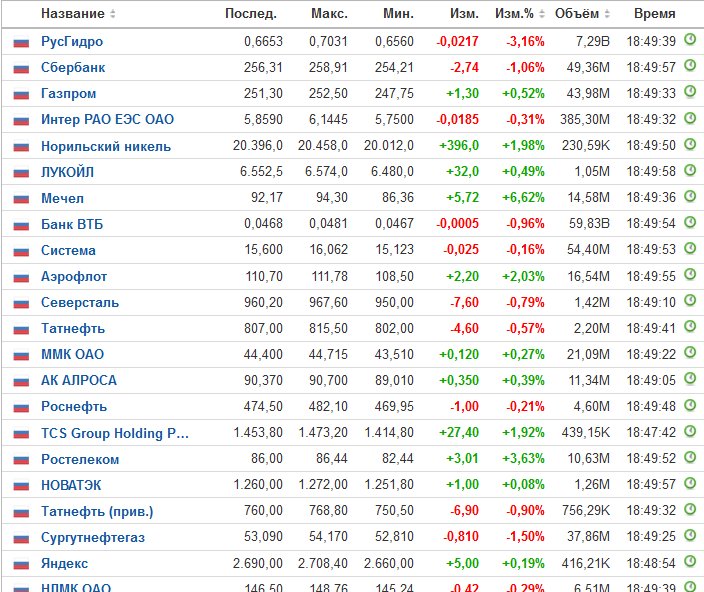Image resolution: width=704 pixels, height=592 pixels.
Task: Open the Северсталь stock link
Action: (80, 303)
